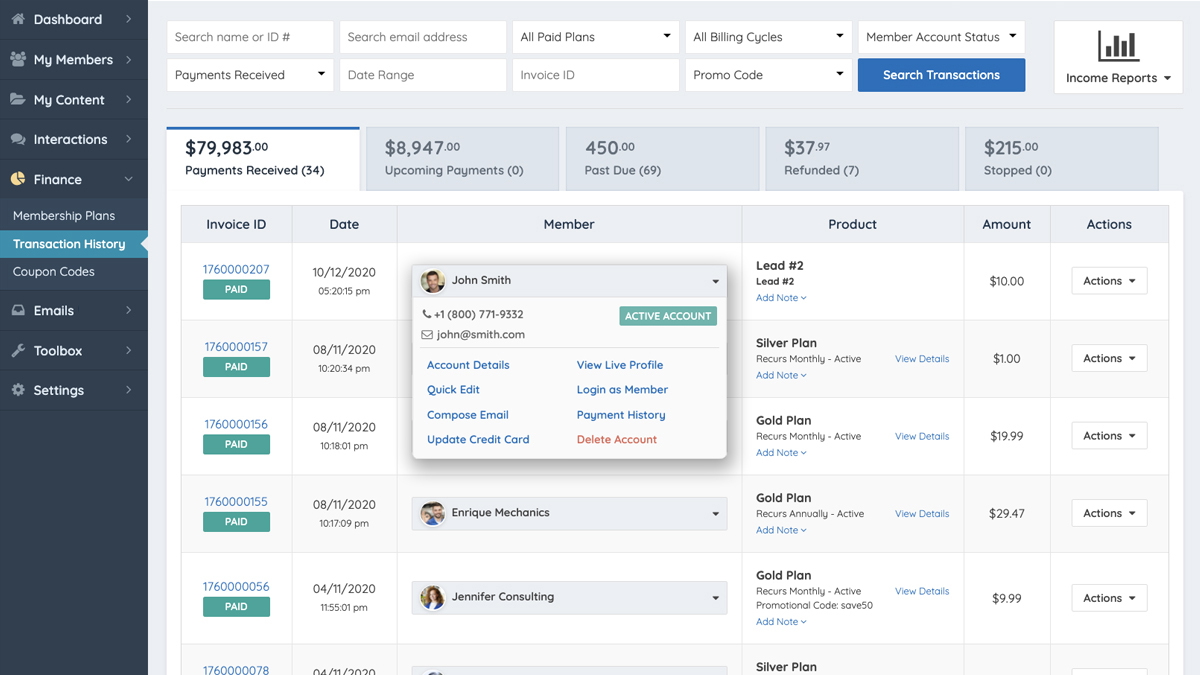Click the My Members people icon
1200x675 pixels.
click(18, 59)
